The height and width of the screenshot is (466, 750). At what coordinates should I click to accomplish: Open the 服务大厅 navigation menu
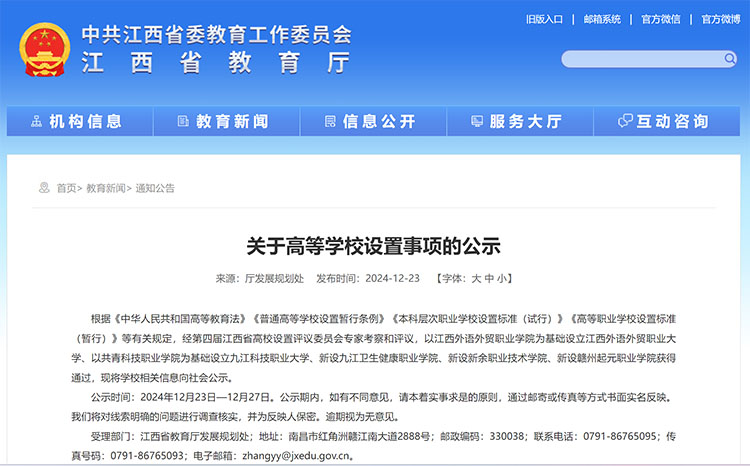click(525, 121)
